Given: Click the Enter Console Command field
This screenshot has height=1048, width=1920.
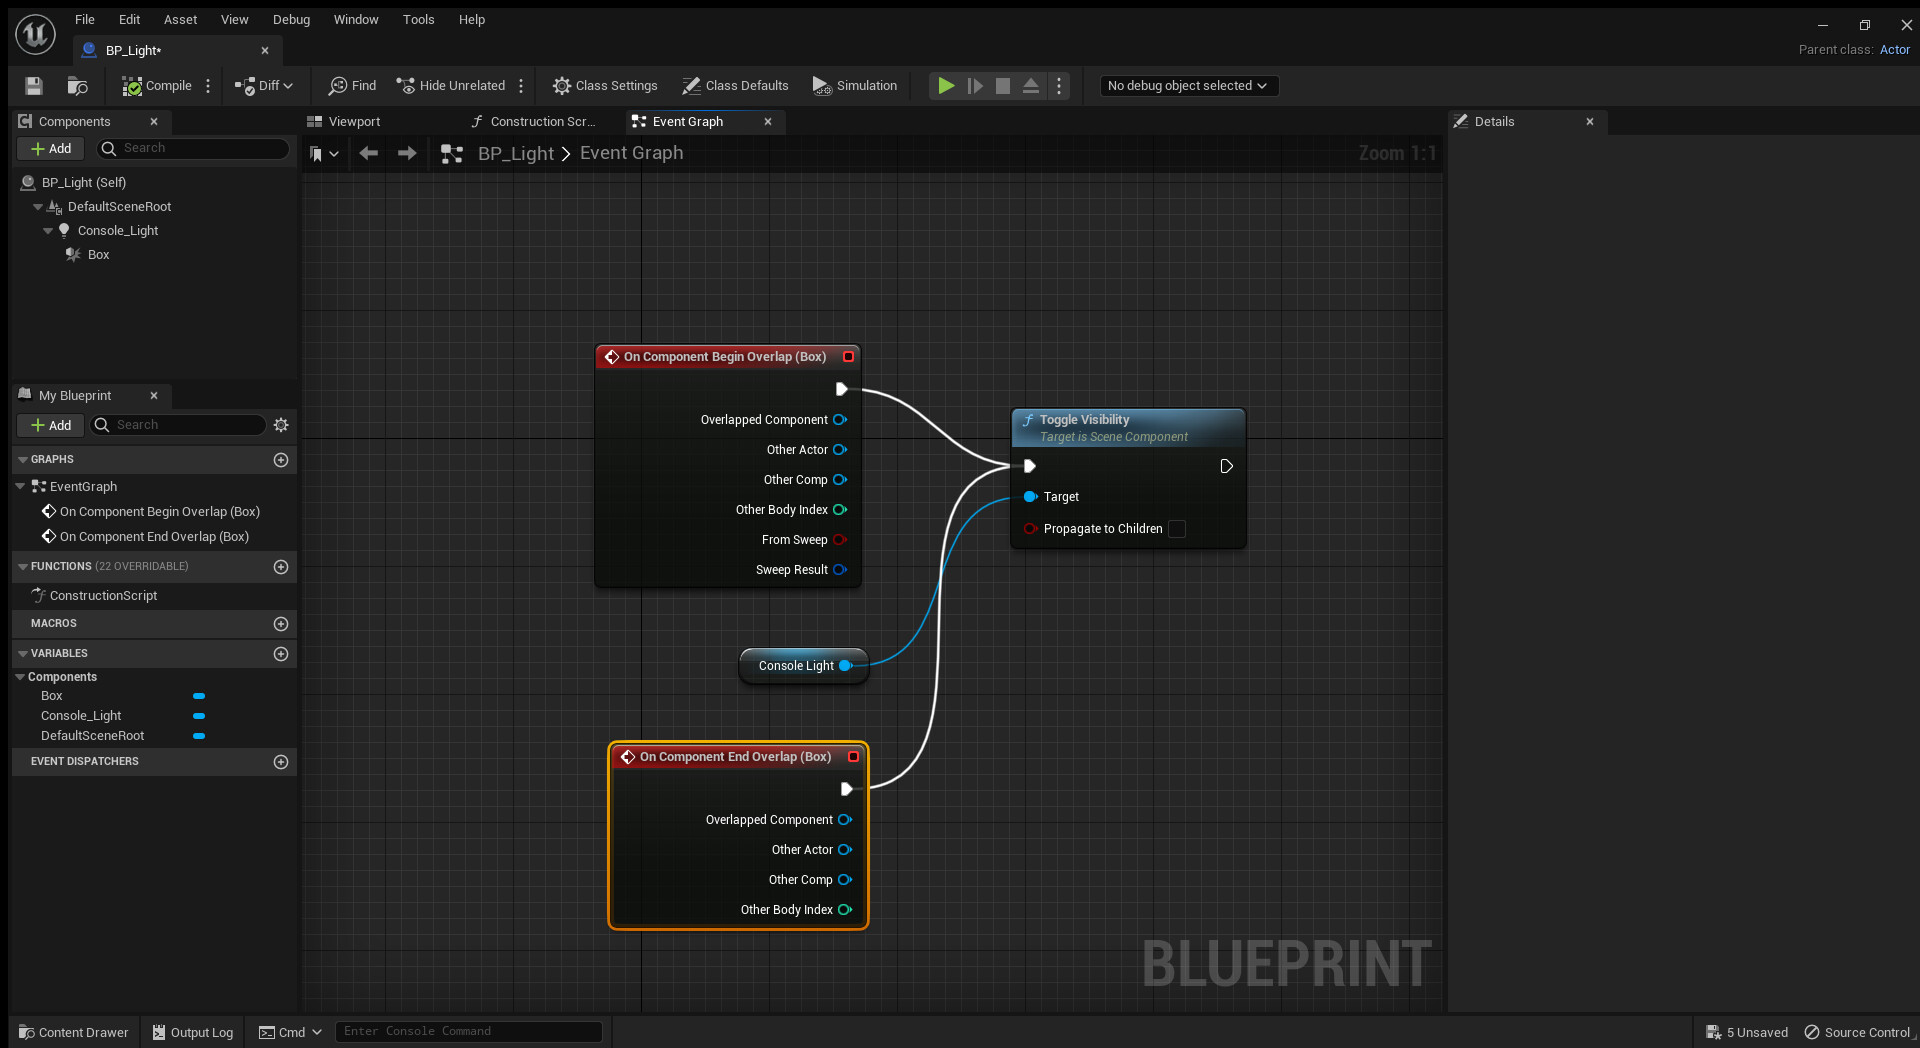Looking at the screenshot, I should (x=468, y=1031).
